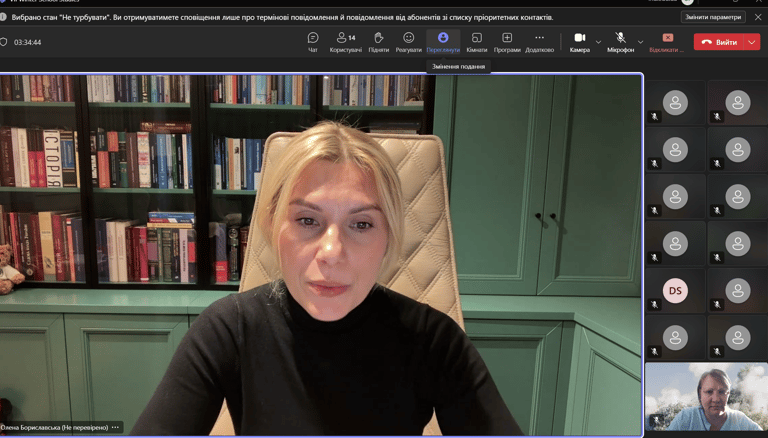The width and height of the screenshot is (768, 438).
Task: Unmute the microphone (Мікрофон)
Action: [620, 42]
